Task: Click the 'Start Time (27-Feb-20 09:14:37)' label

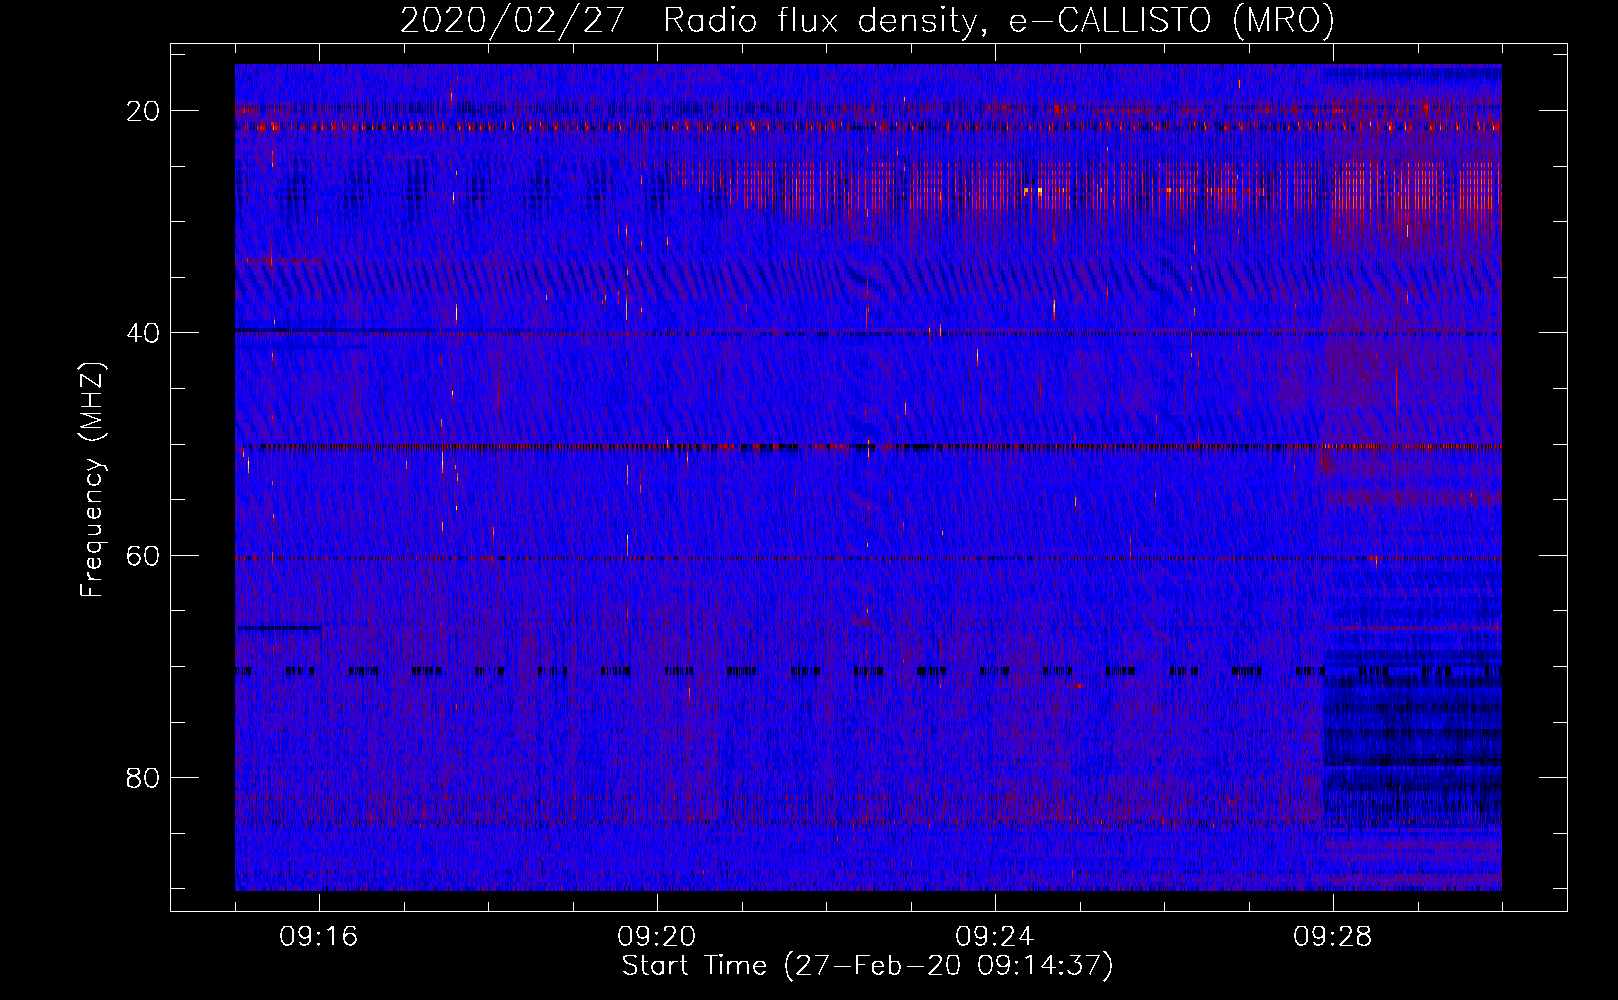Action: (x=867, y=966)
